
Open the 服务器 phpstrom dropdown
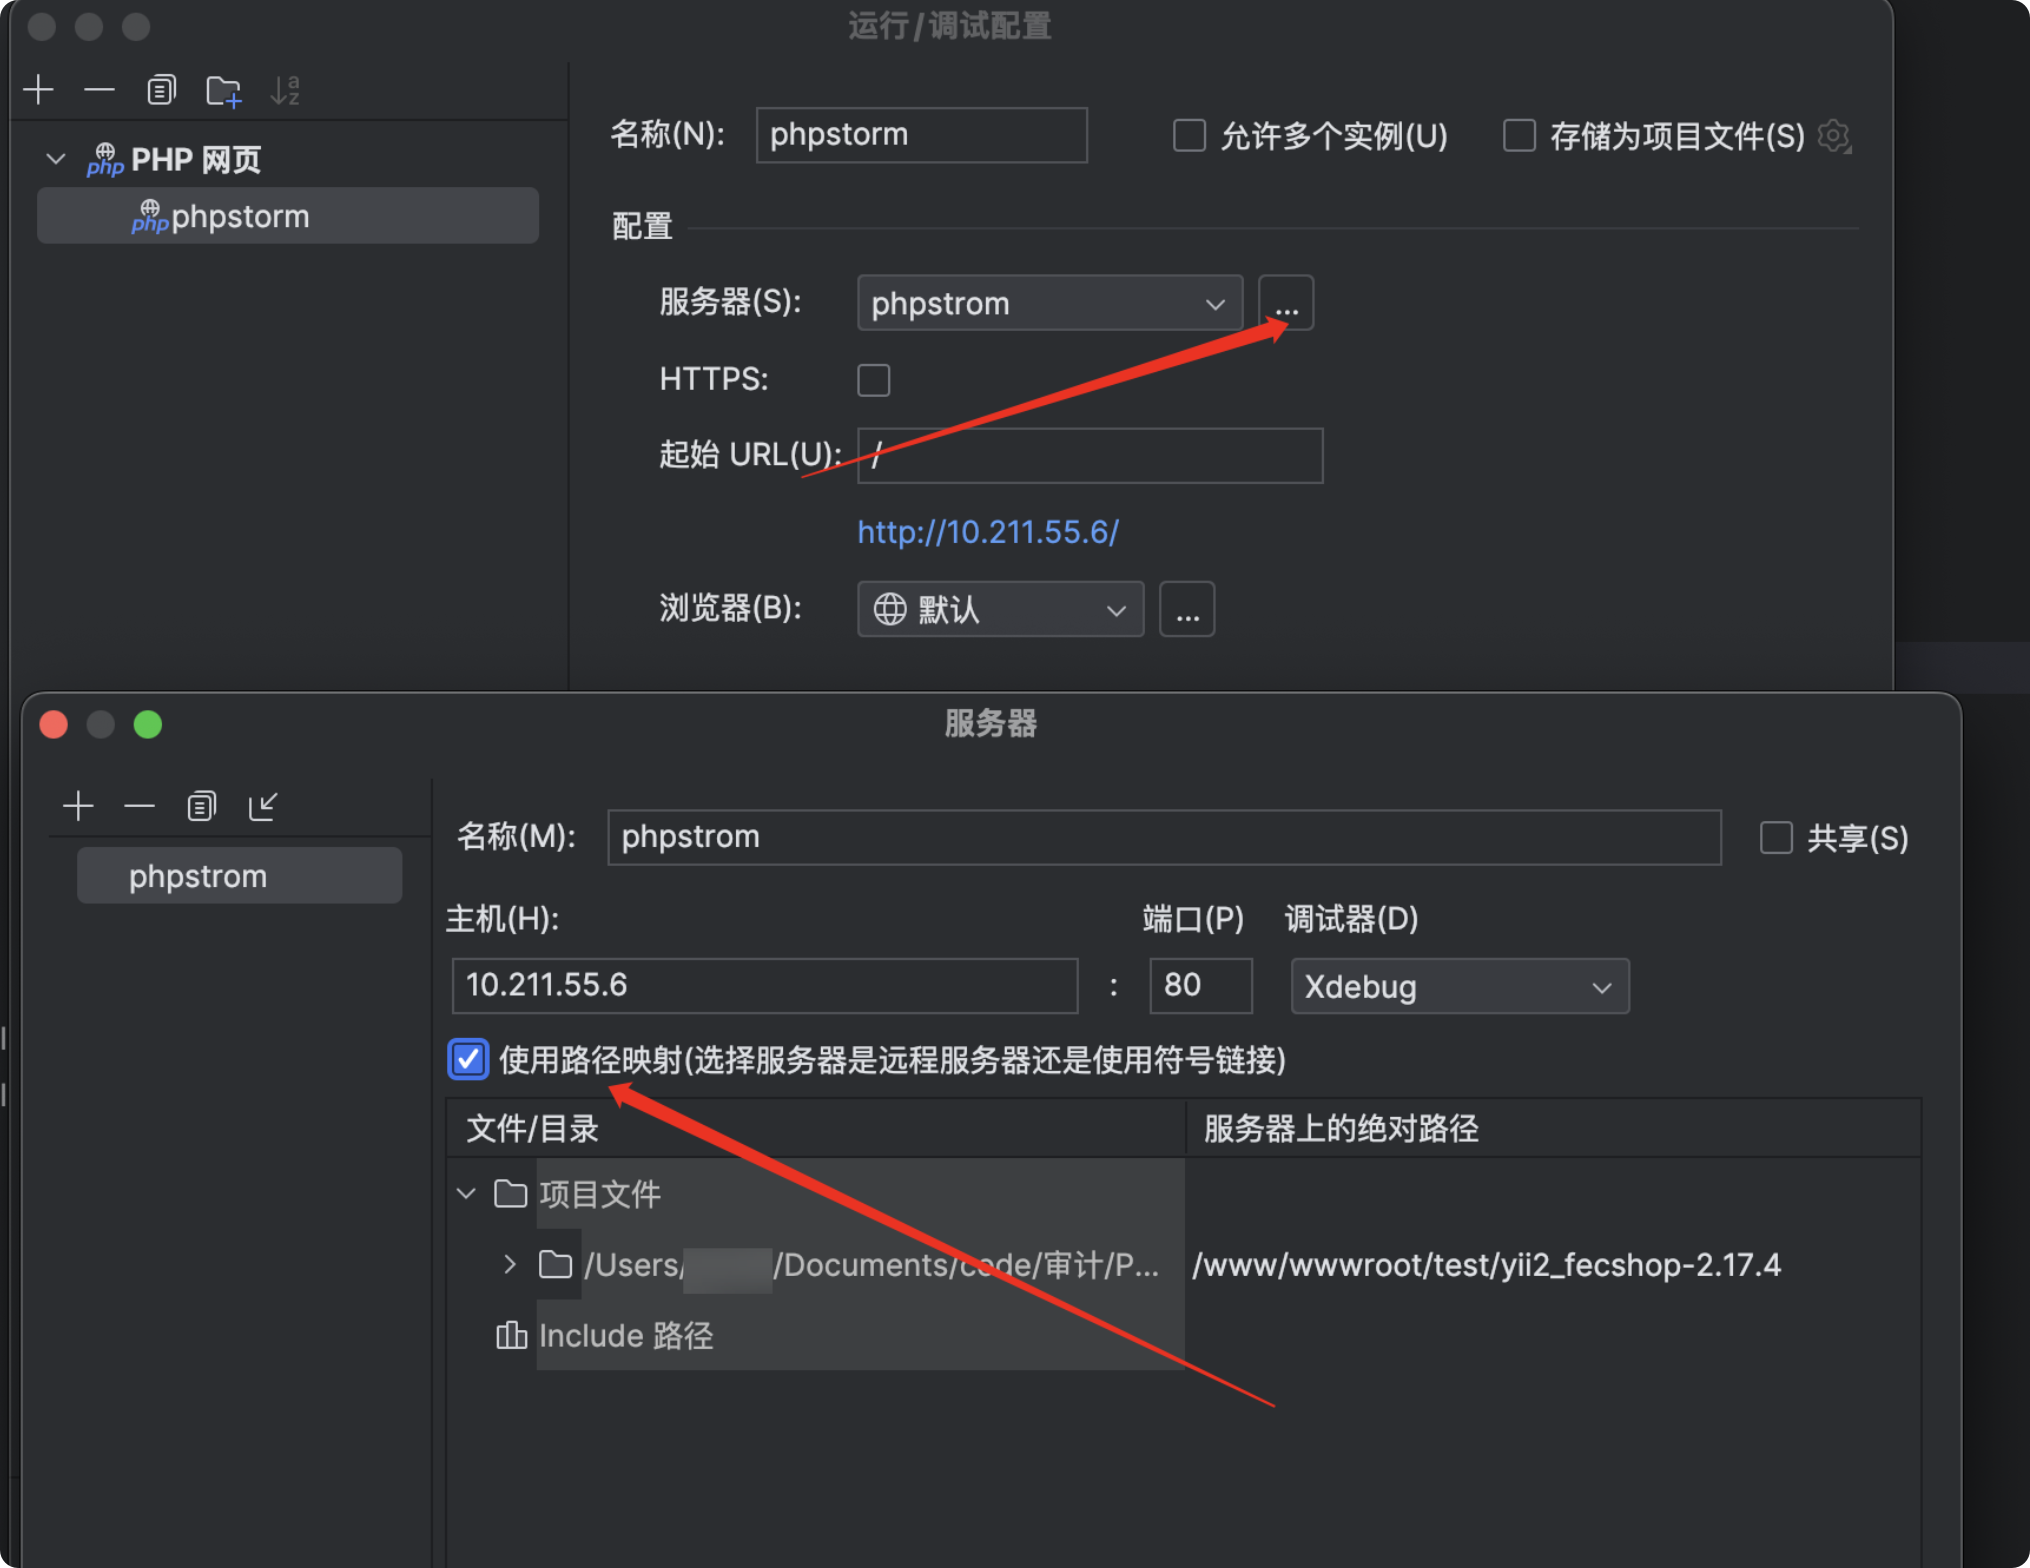tap(1048, 303)
